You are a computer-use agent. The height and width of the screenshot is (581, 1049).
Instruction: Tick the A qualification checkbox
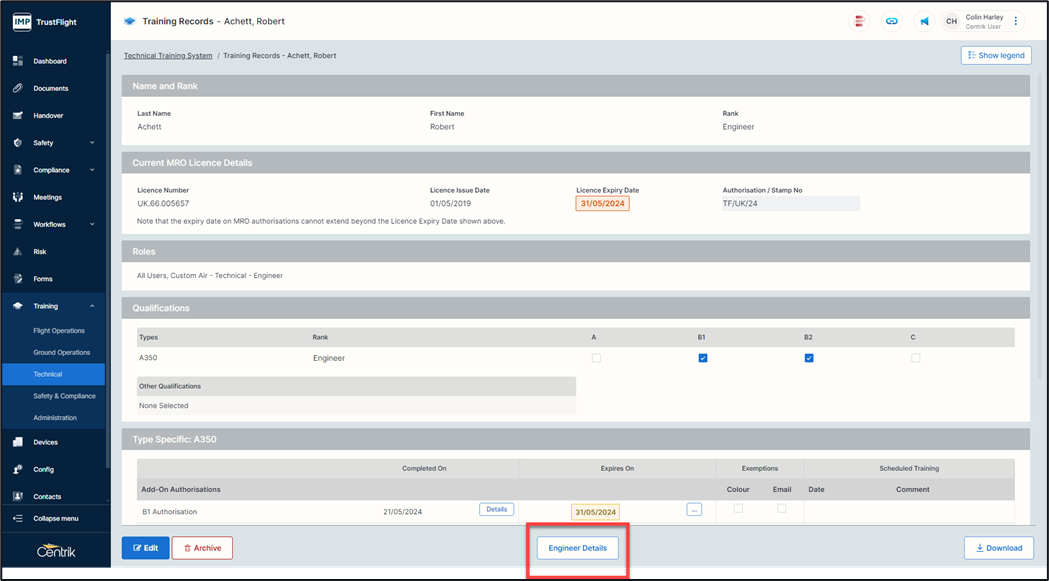coord(596,358)
